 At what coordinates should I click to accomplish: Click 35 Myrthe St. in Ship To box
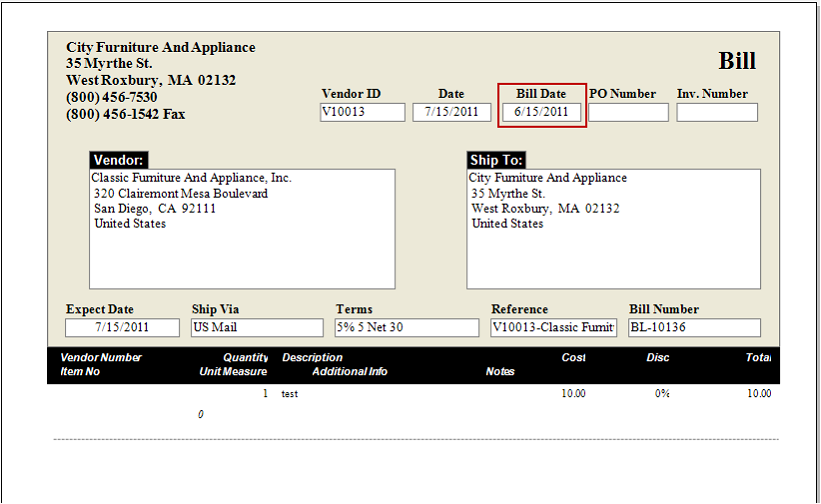[x=508, y=194]
